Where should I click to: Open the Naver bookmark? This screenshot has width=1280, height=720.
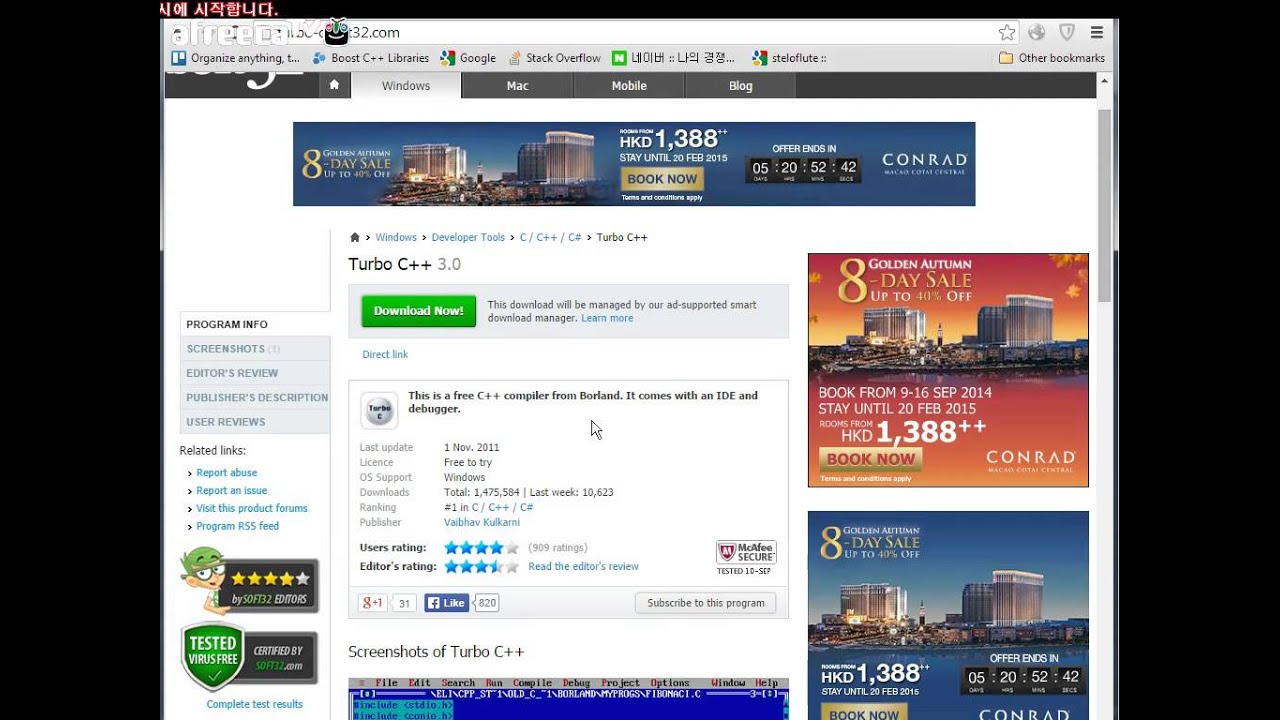[x=674, y=58]
